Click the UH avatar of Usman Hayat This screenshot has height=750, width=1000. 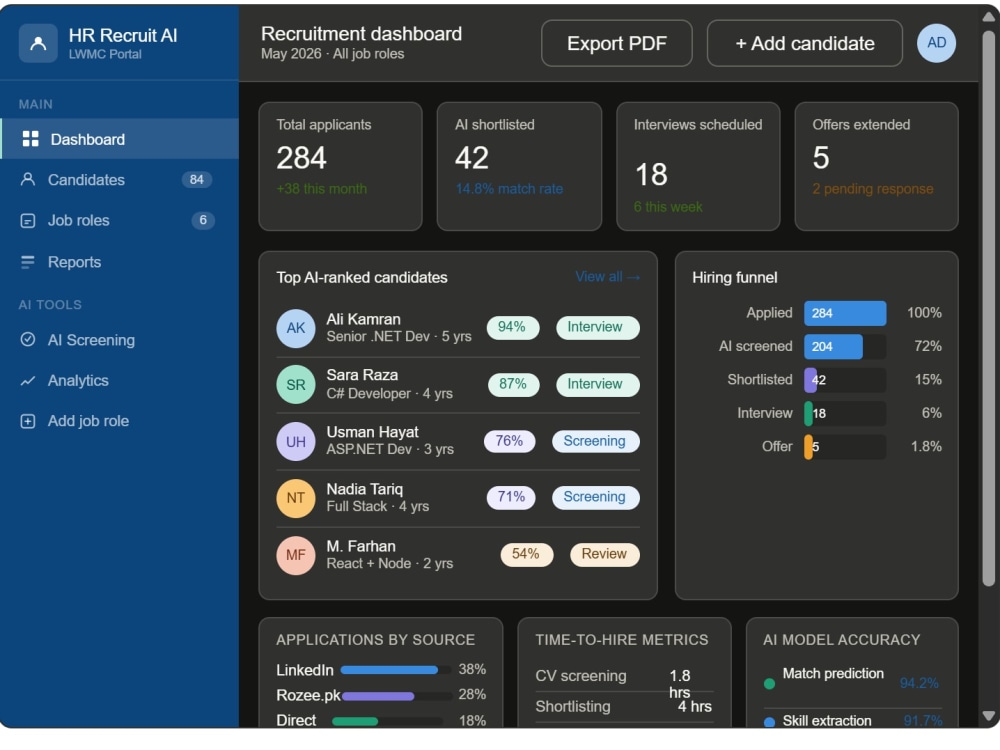coord(295,441)
